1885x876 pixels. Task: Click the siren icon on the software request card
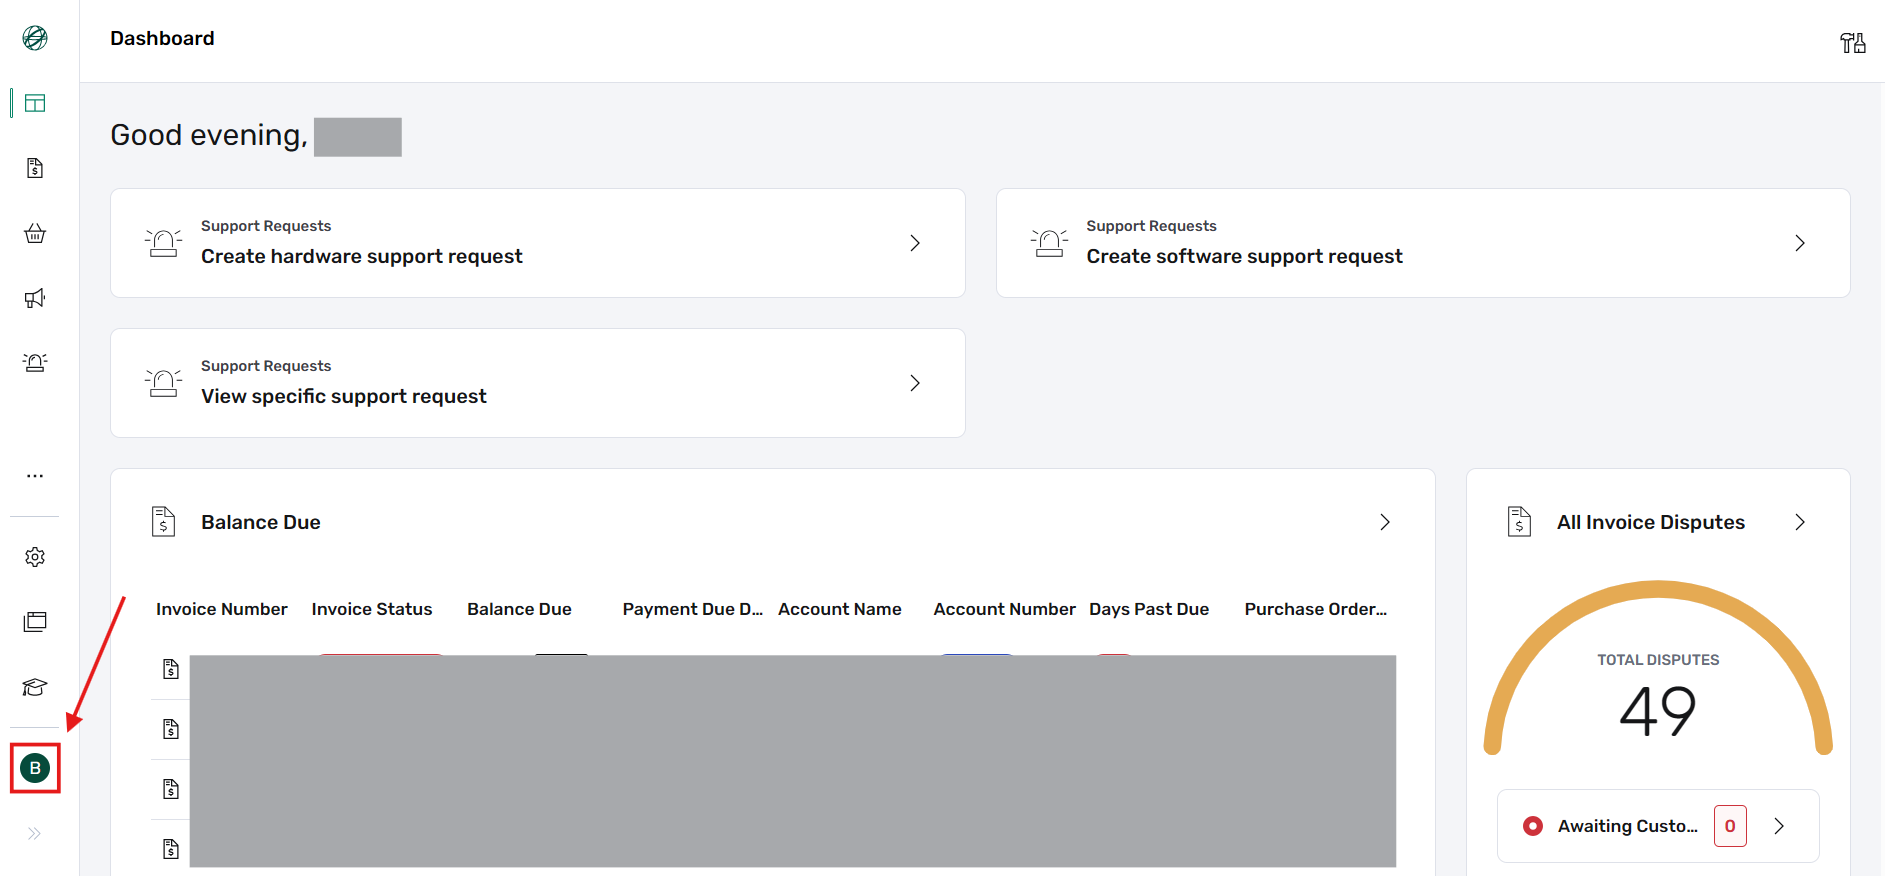(1049, 243)
